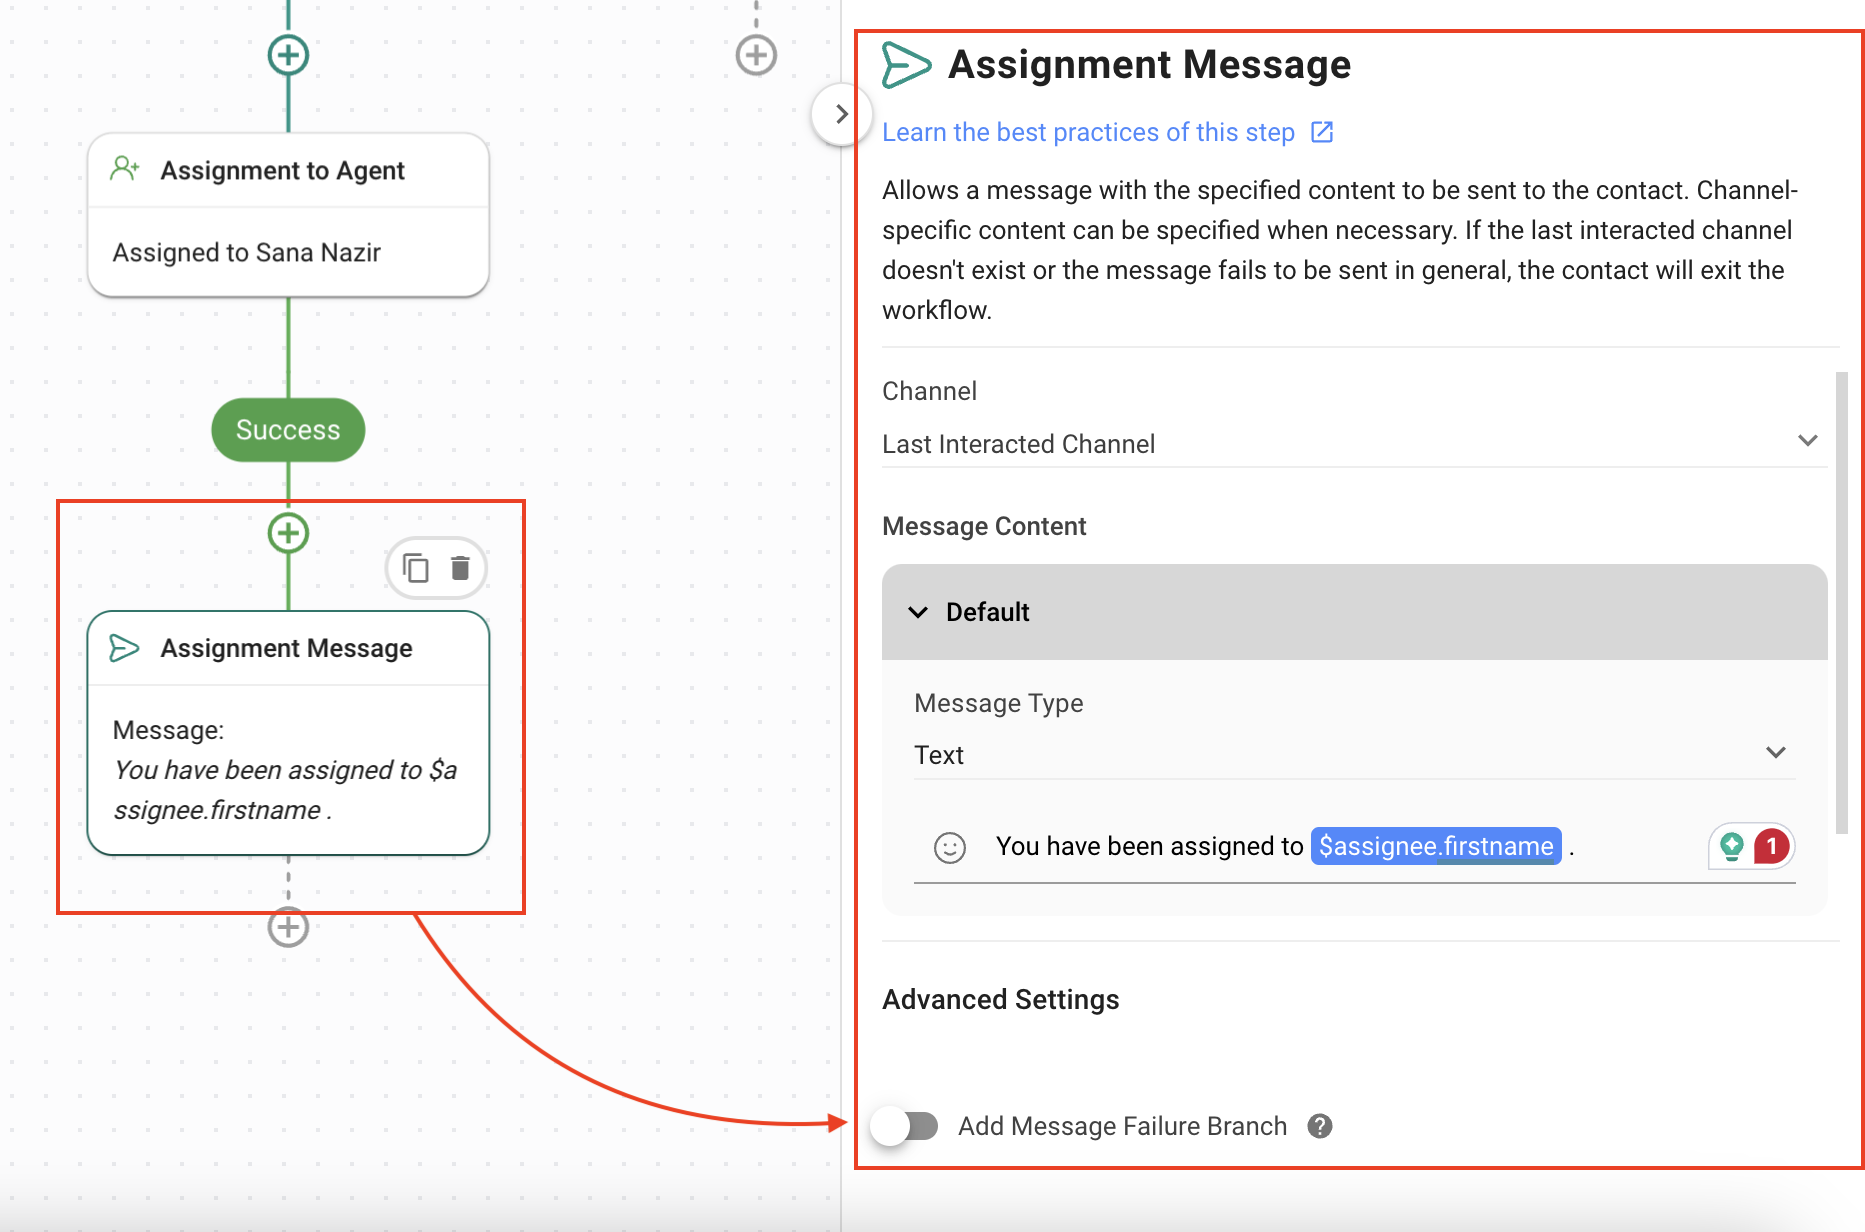Collapse the side panel with arrow button
Viewport: 1865px width, 1232px height.
840,114
